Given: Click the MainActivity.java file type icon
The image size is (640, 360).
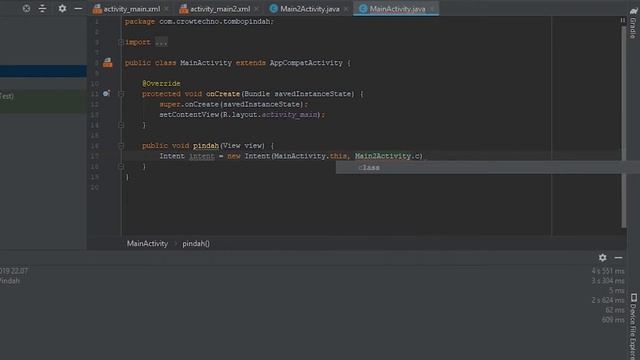Looking at the screenshot, I should point(363,9).
